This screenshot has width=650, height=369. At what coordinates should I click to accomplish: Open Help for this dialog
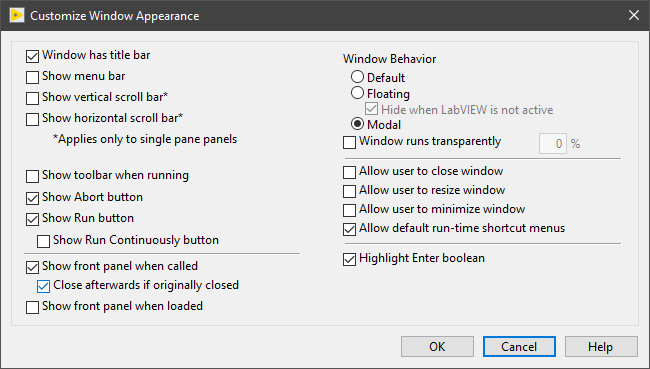601,347
